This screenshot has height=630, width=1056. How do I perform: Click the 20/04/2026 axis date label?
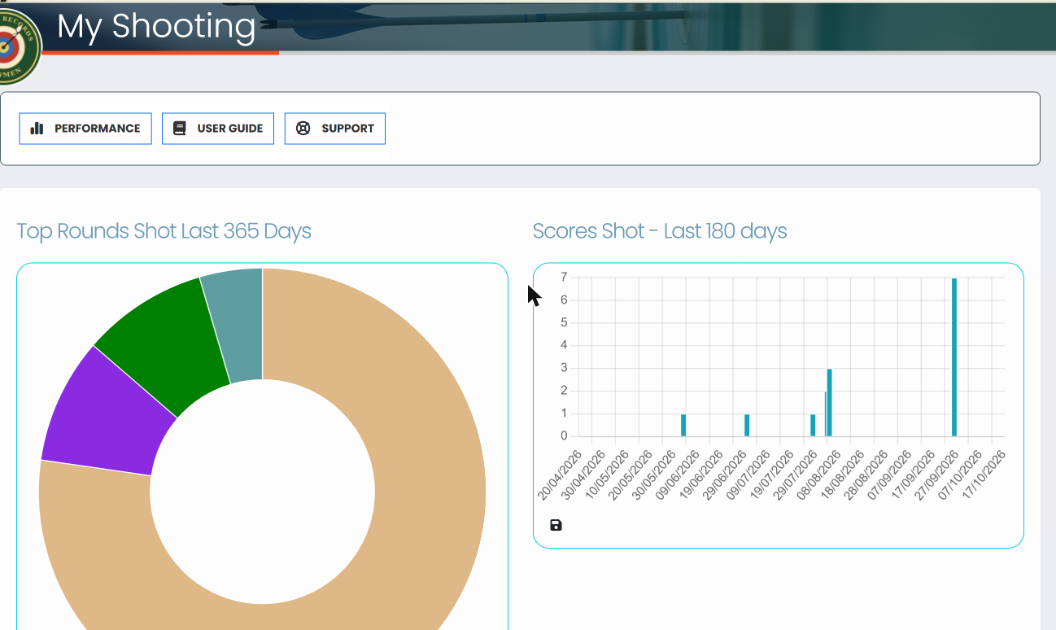pyautogui.click(x=560, y=475)
